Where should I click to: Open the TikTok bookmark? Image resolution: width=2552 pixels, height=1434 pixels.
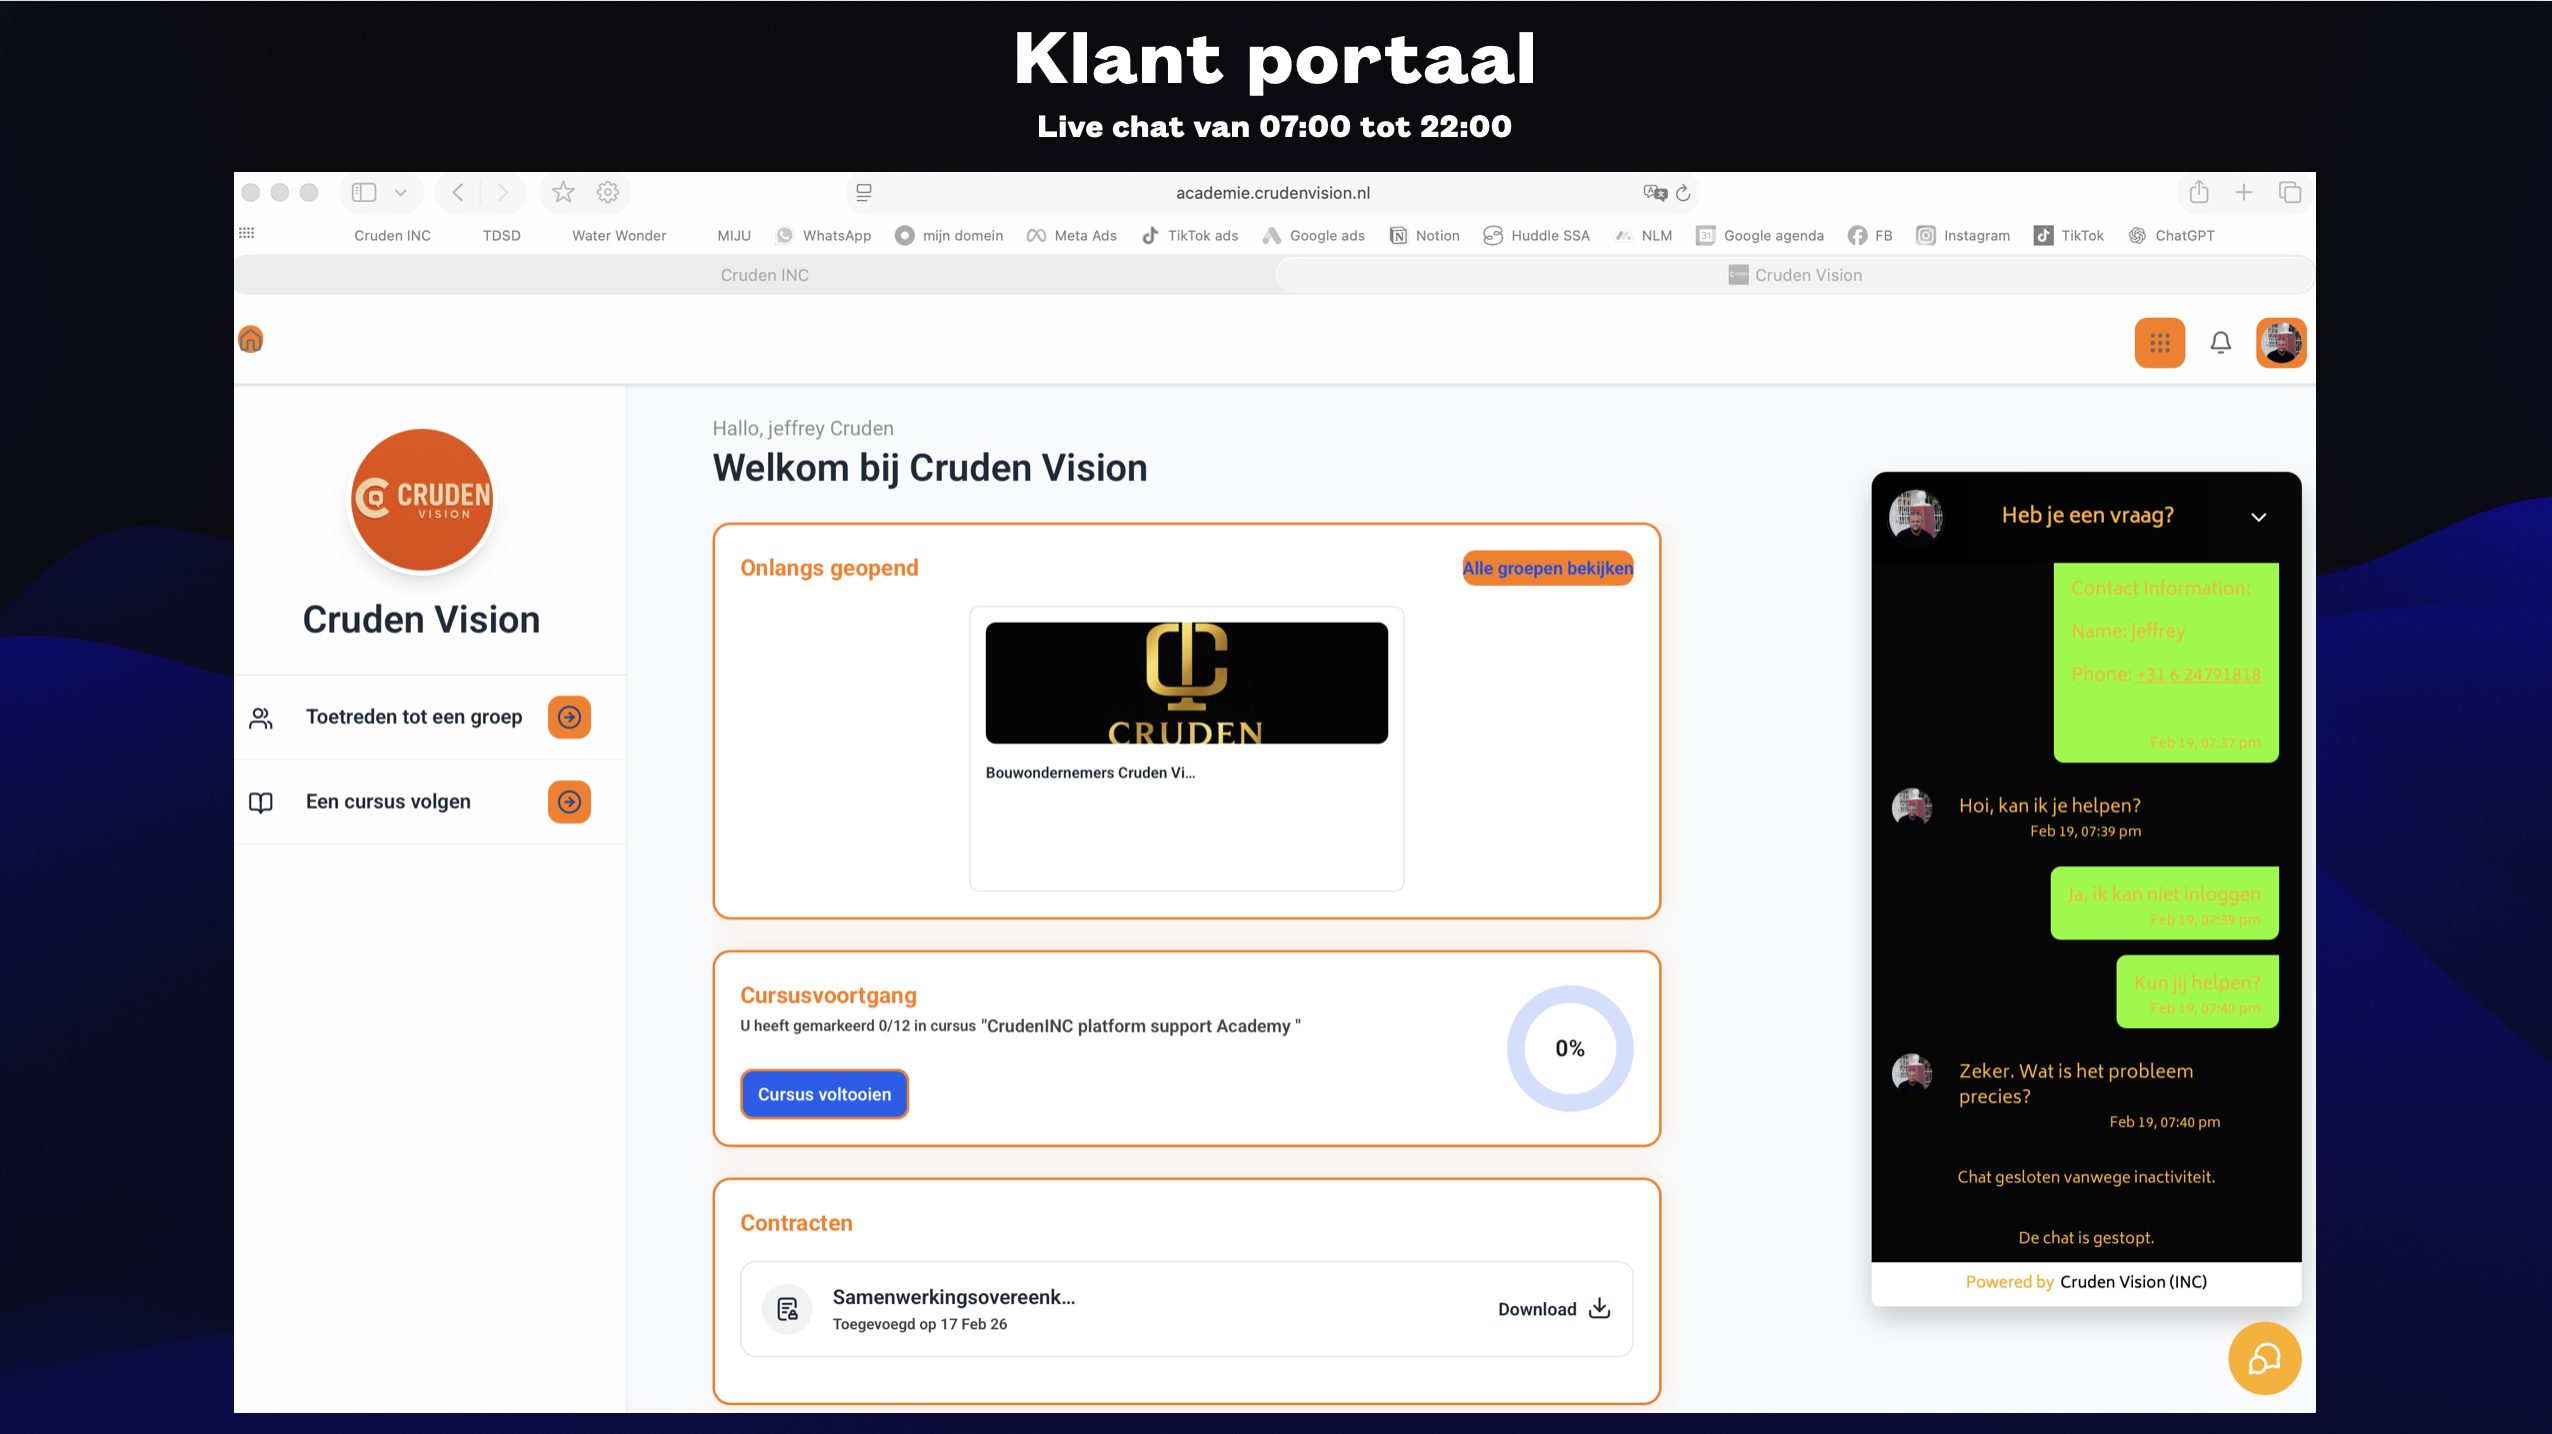(2069, 235)
